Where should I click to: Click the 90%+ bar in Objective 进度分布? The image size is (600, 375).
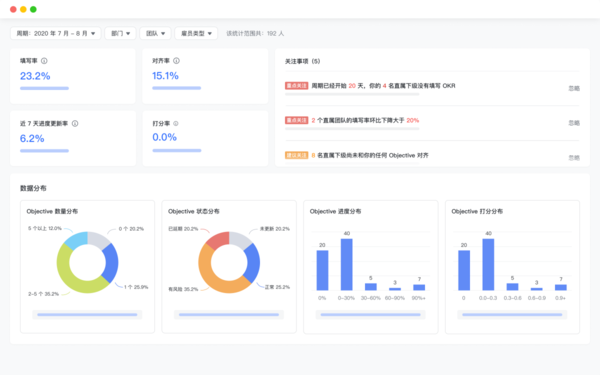pyautogui.click(x=419, y=287)
